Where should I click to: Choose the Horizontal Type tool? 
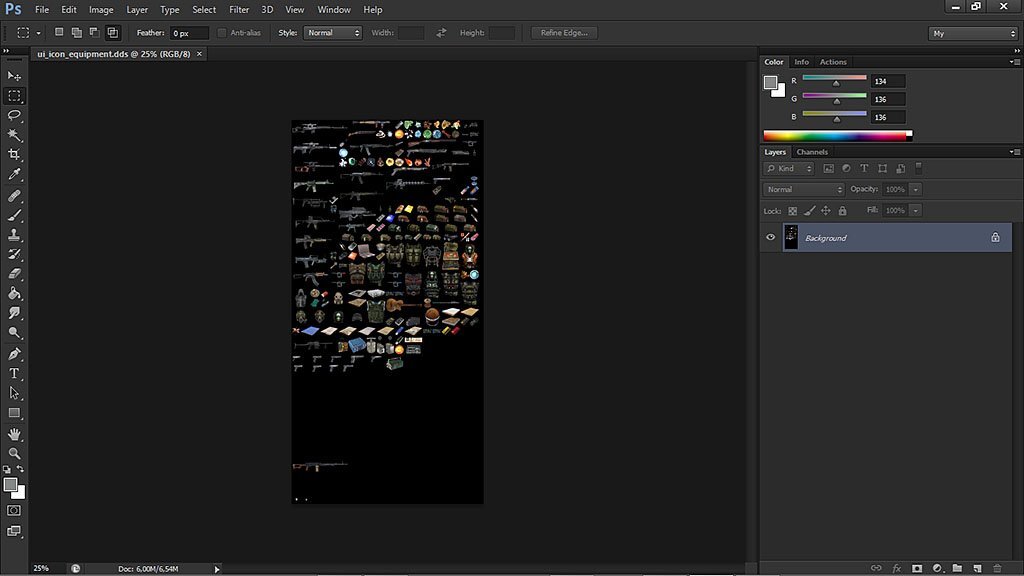[14, 373]
